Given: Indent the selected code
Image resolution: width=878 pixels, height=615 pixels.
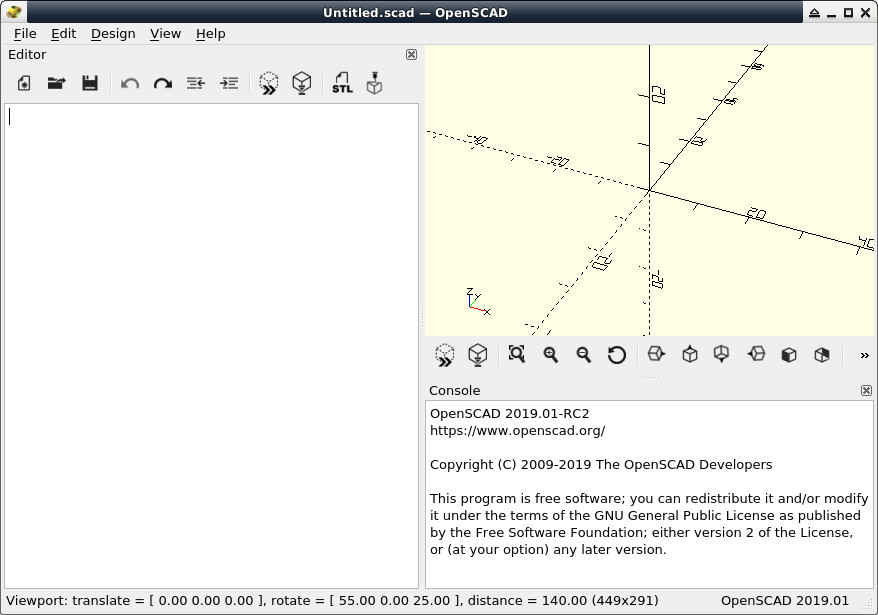Looking at the screenshot, I should click(229, 83).
